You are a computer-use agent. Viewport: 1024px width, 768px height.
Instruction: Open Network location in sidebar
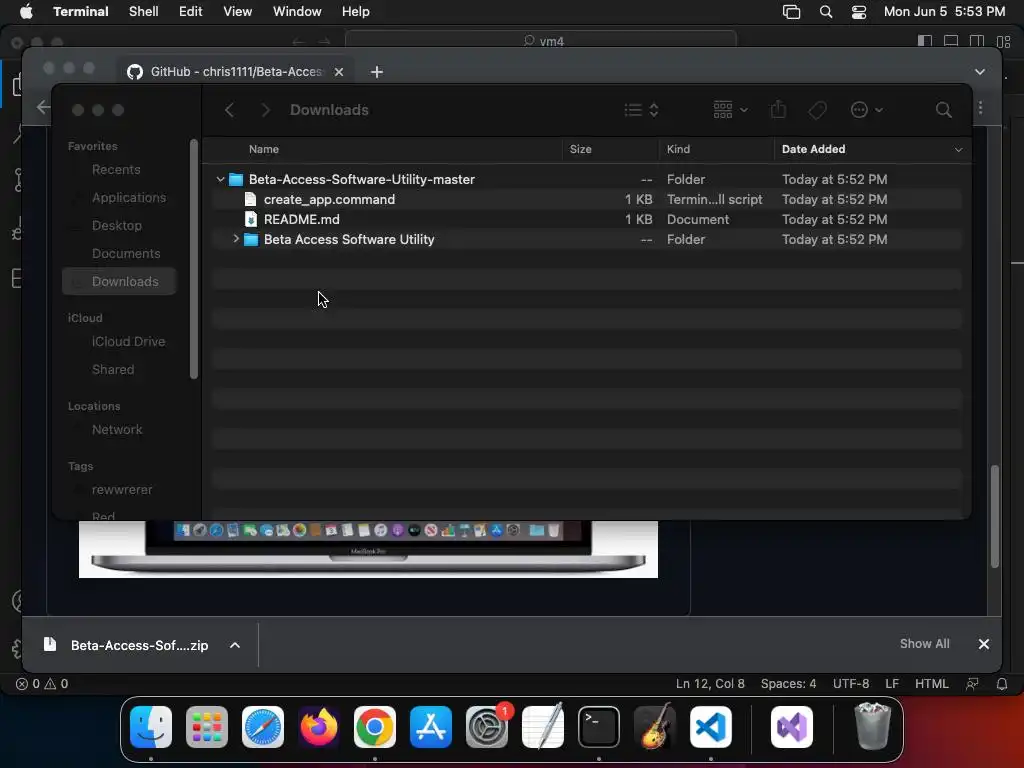click(x=116, y=430)
